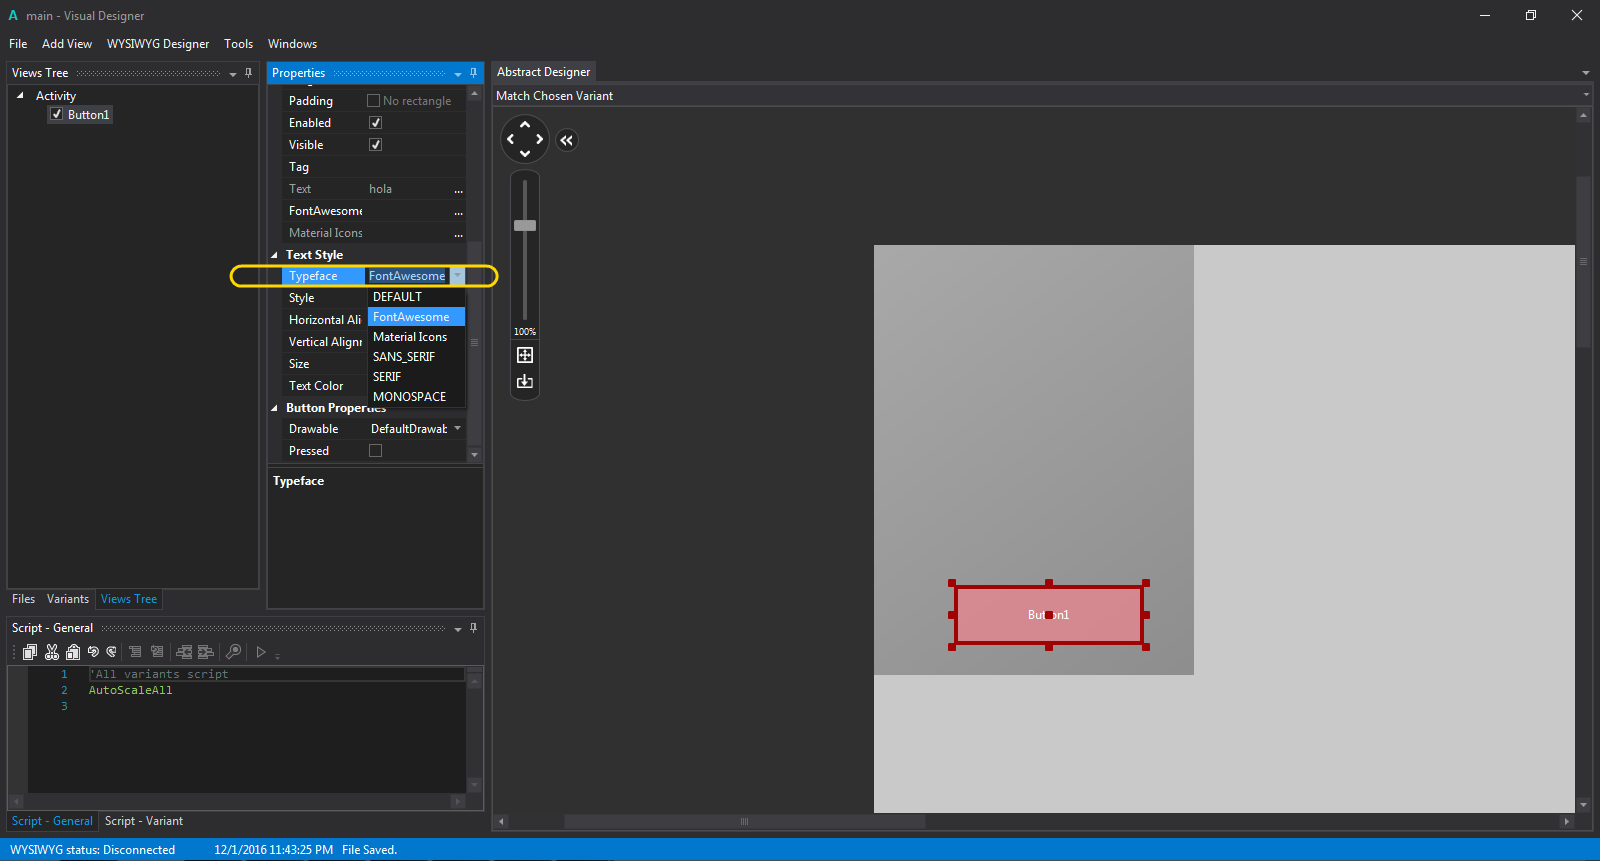The height and width of the screenshot is (861, 1600).
Task: Click the Text property value hola
Action: [x=380, y=189]
